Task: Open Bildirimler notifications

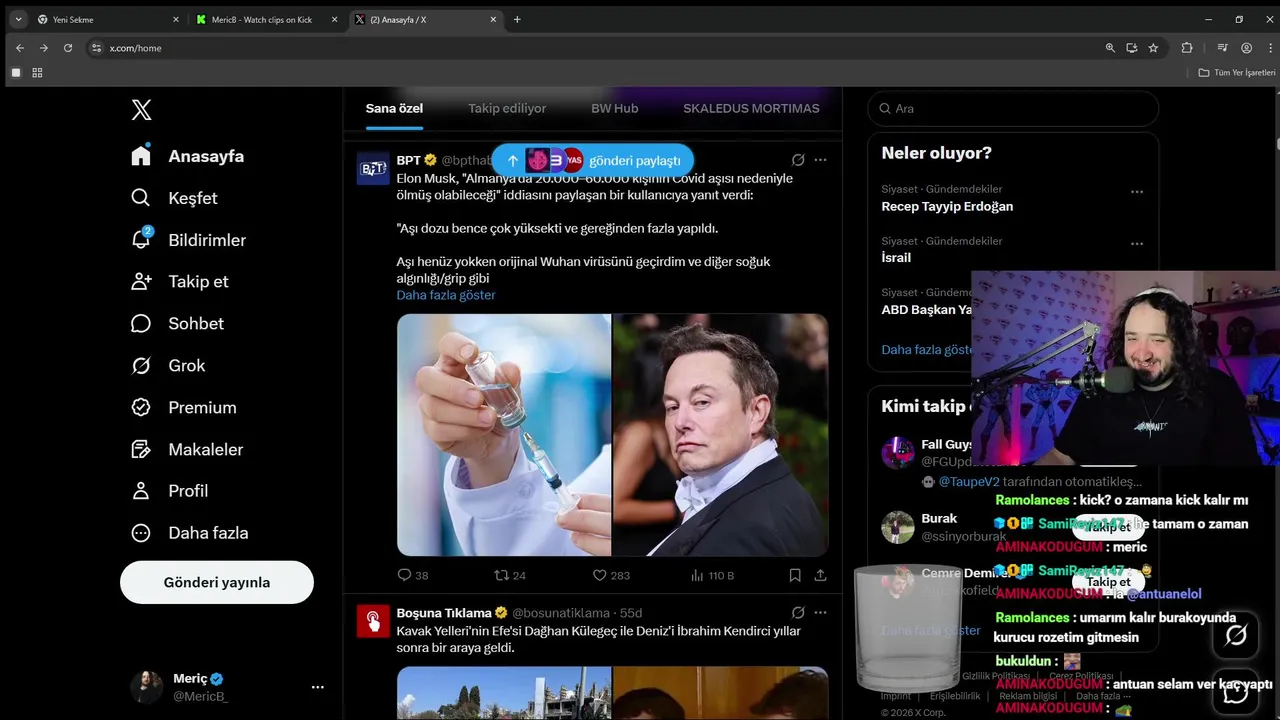Action: 188,240
